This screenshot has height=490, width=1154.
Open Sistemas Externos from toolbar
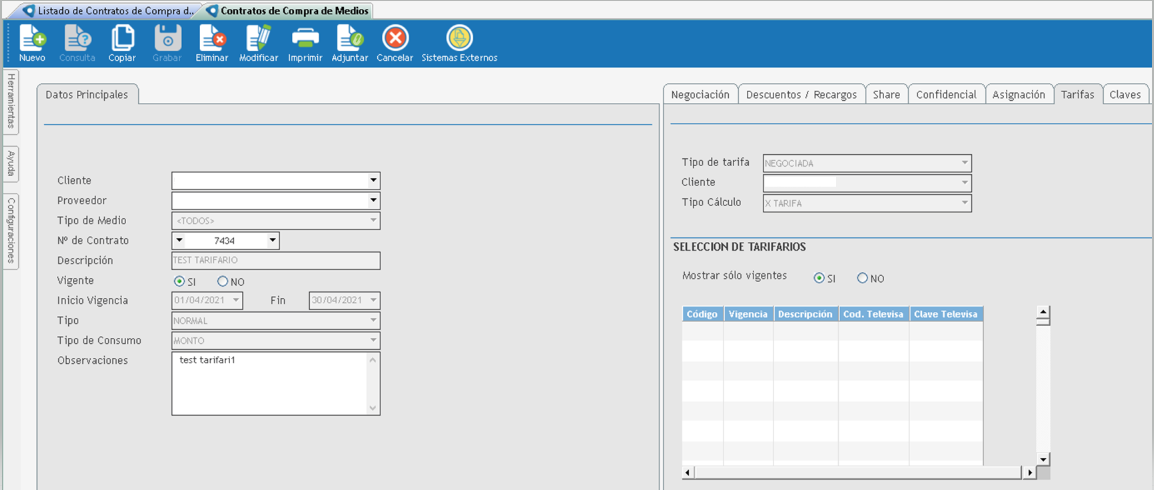point(459,40)
